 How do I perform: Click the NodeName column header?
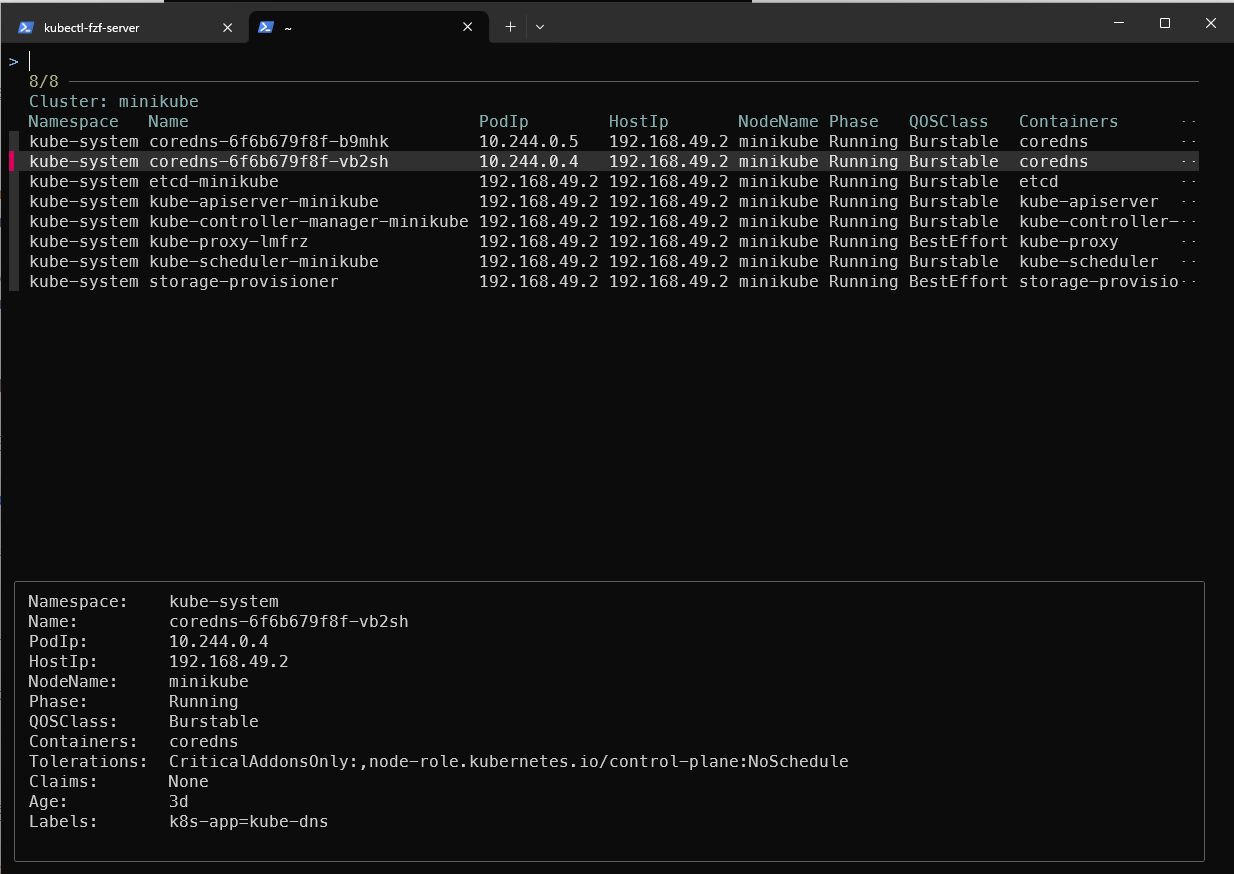[x=778, y=121]
